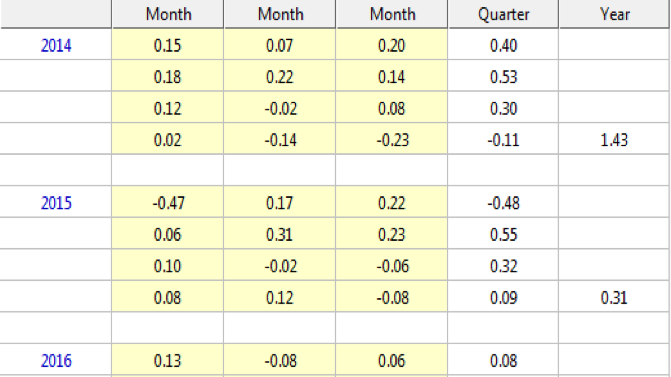The width and height of the screenshot is (671, 377).
Task: Open the 2016 year link
Action: 56,361
